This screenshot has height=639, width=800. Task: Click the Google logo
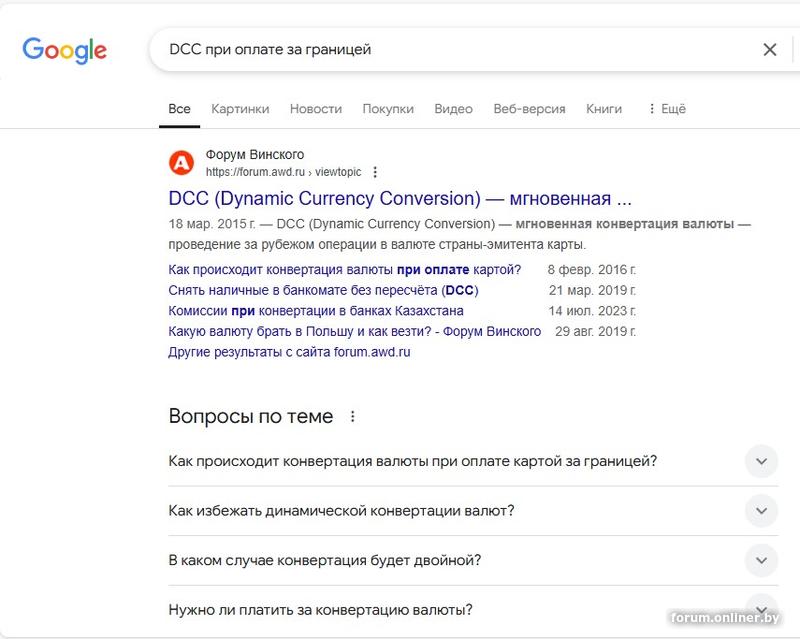(64, 49)
